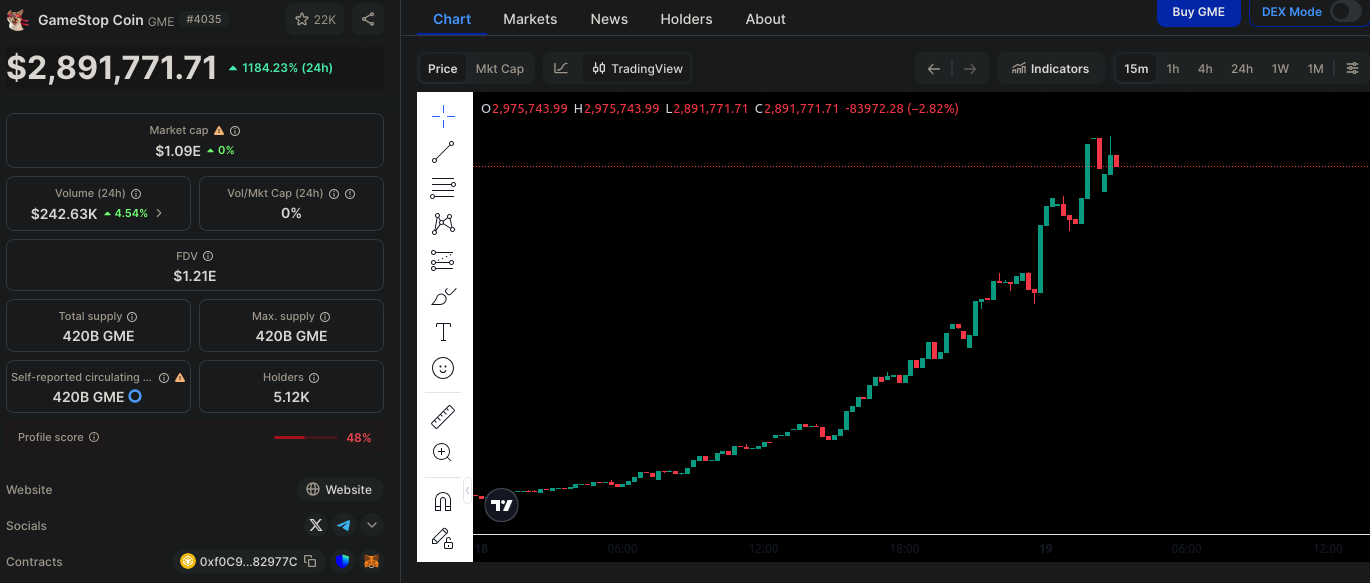This screenshot has width=1370, height=583.
Task: Set the chart interval to 1M
Action: (x=1315, y=68)
